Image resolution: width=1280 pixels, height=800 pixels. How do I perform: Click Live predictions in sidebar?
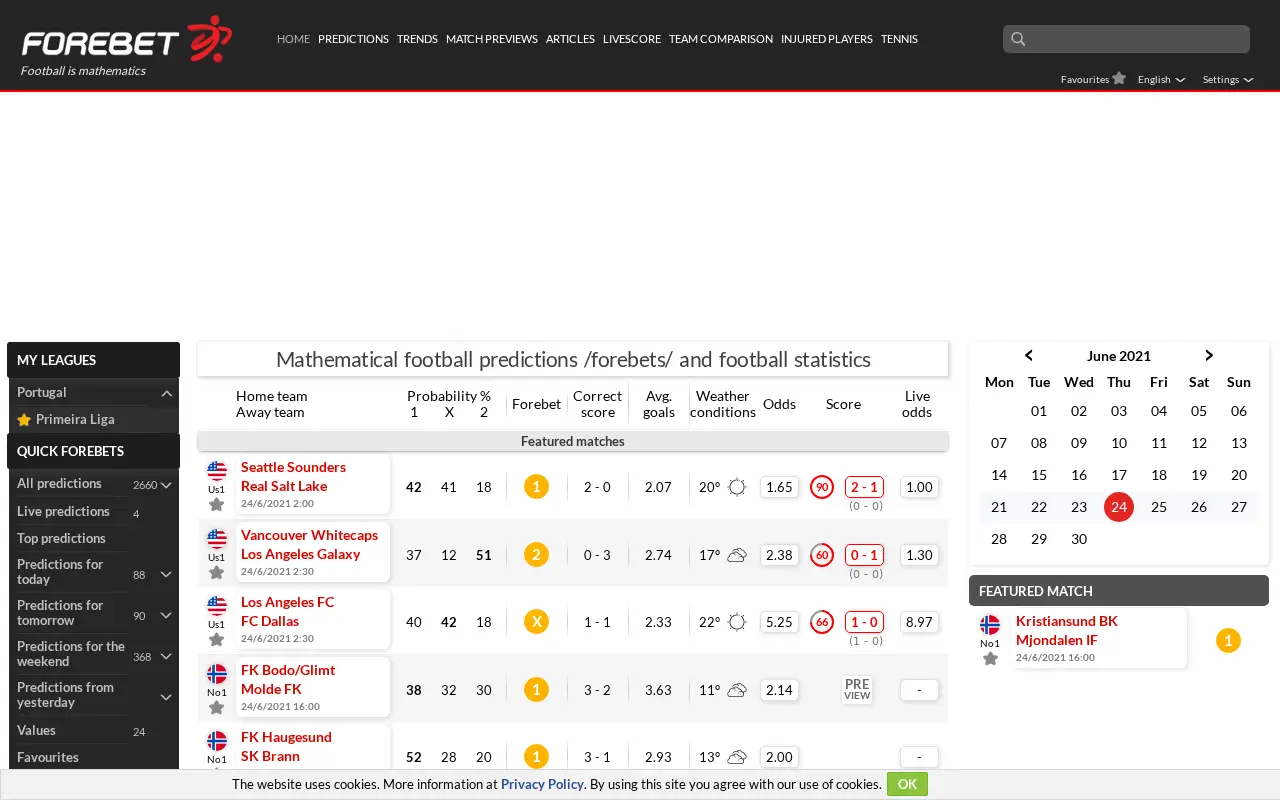click(x=63, y=511)
